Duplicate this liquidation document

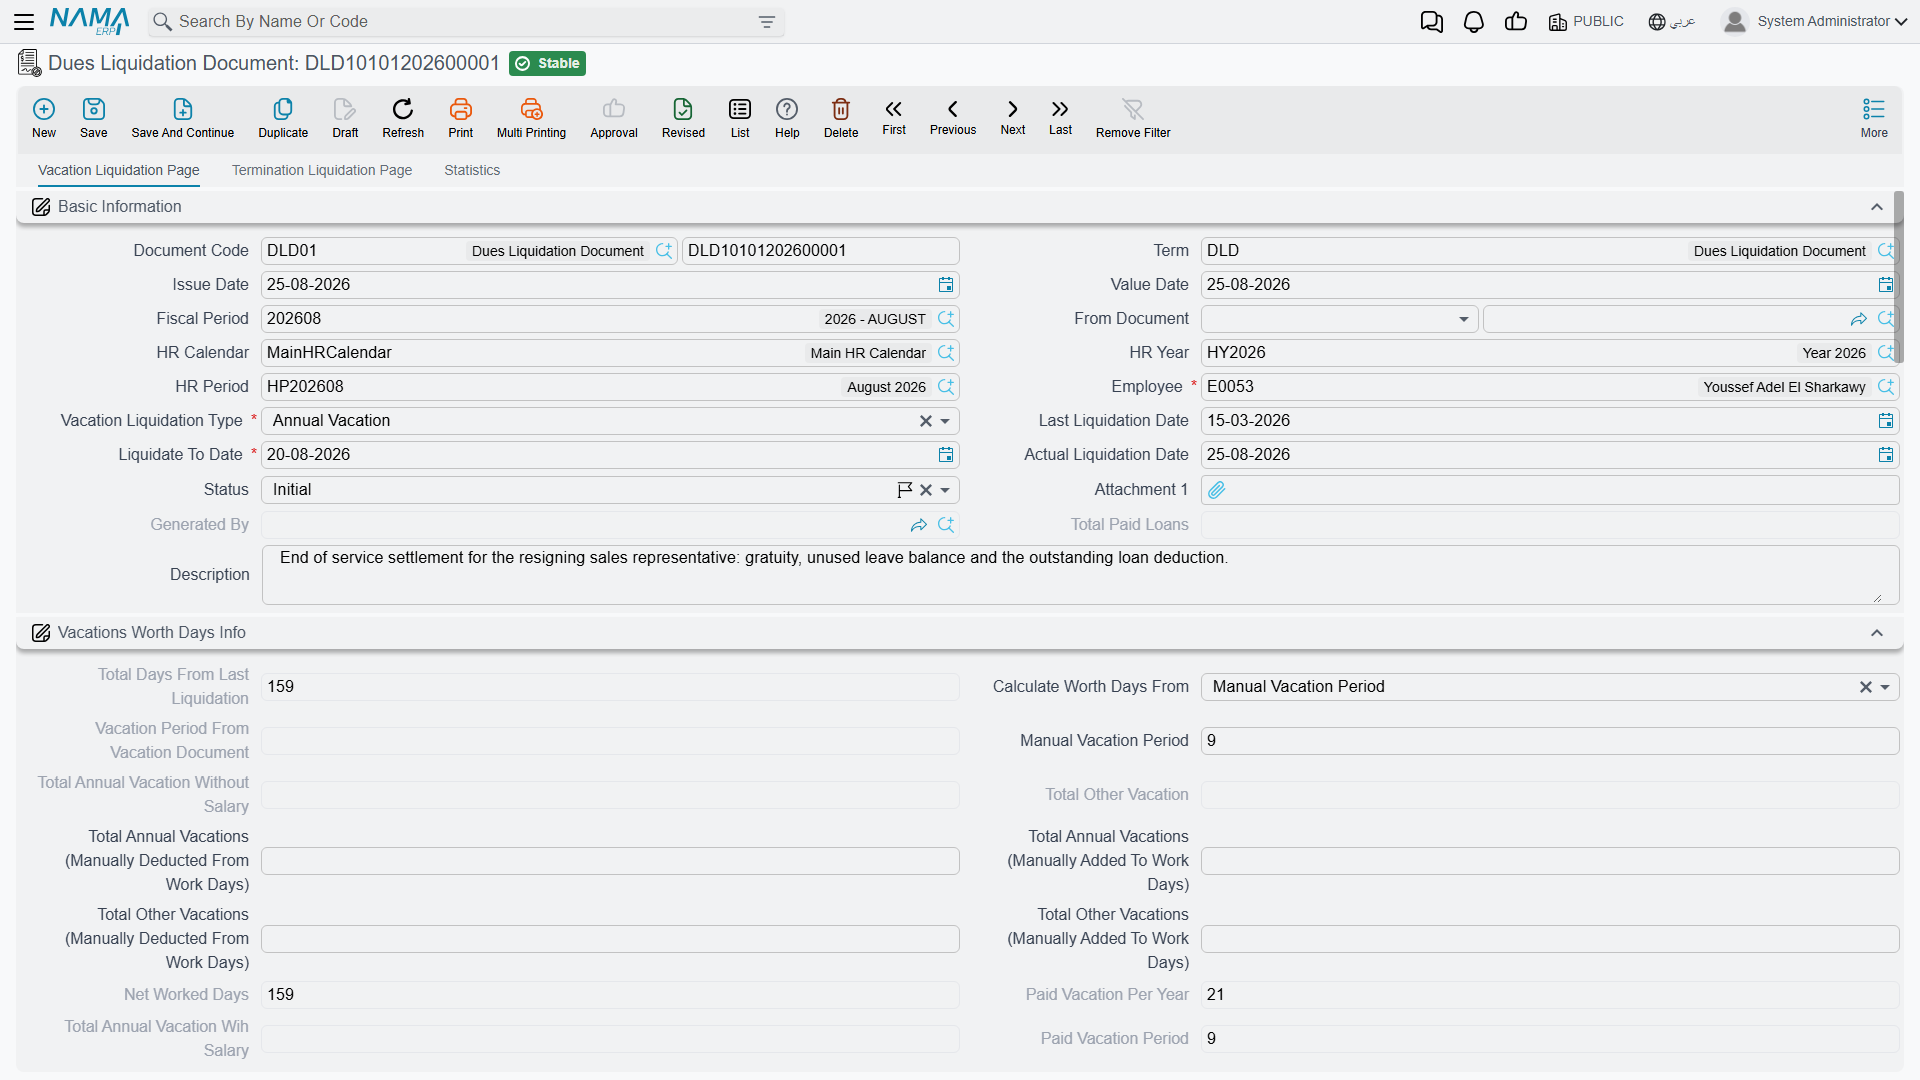click(283, 117)
